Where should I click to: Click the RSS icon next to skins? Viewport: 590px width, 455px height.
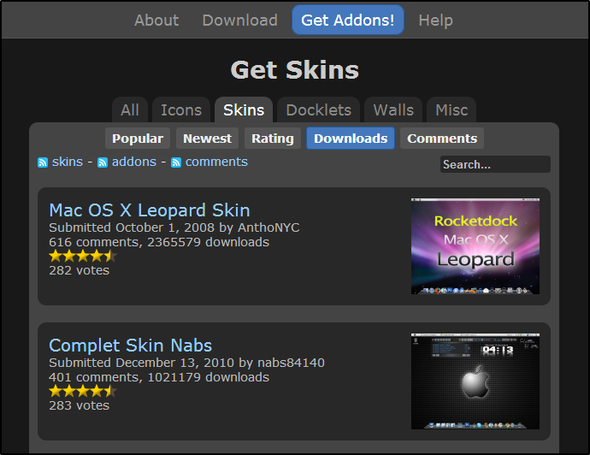(43, 163)
